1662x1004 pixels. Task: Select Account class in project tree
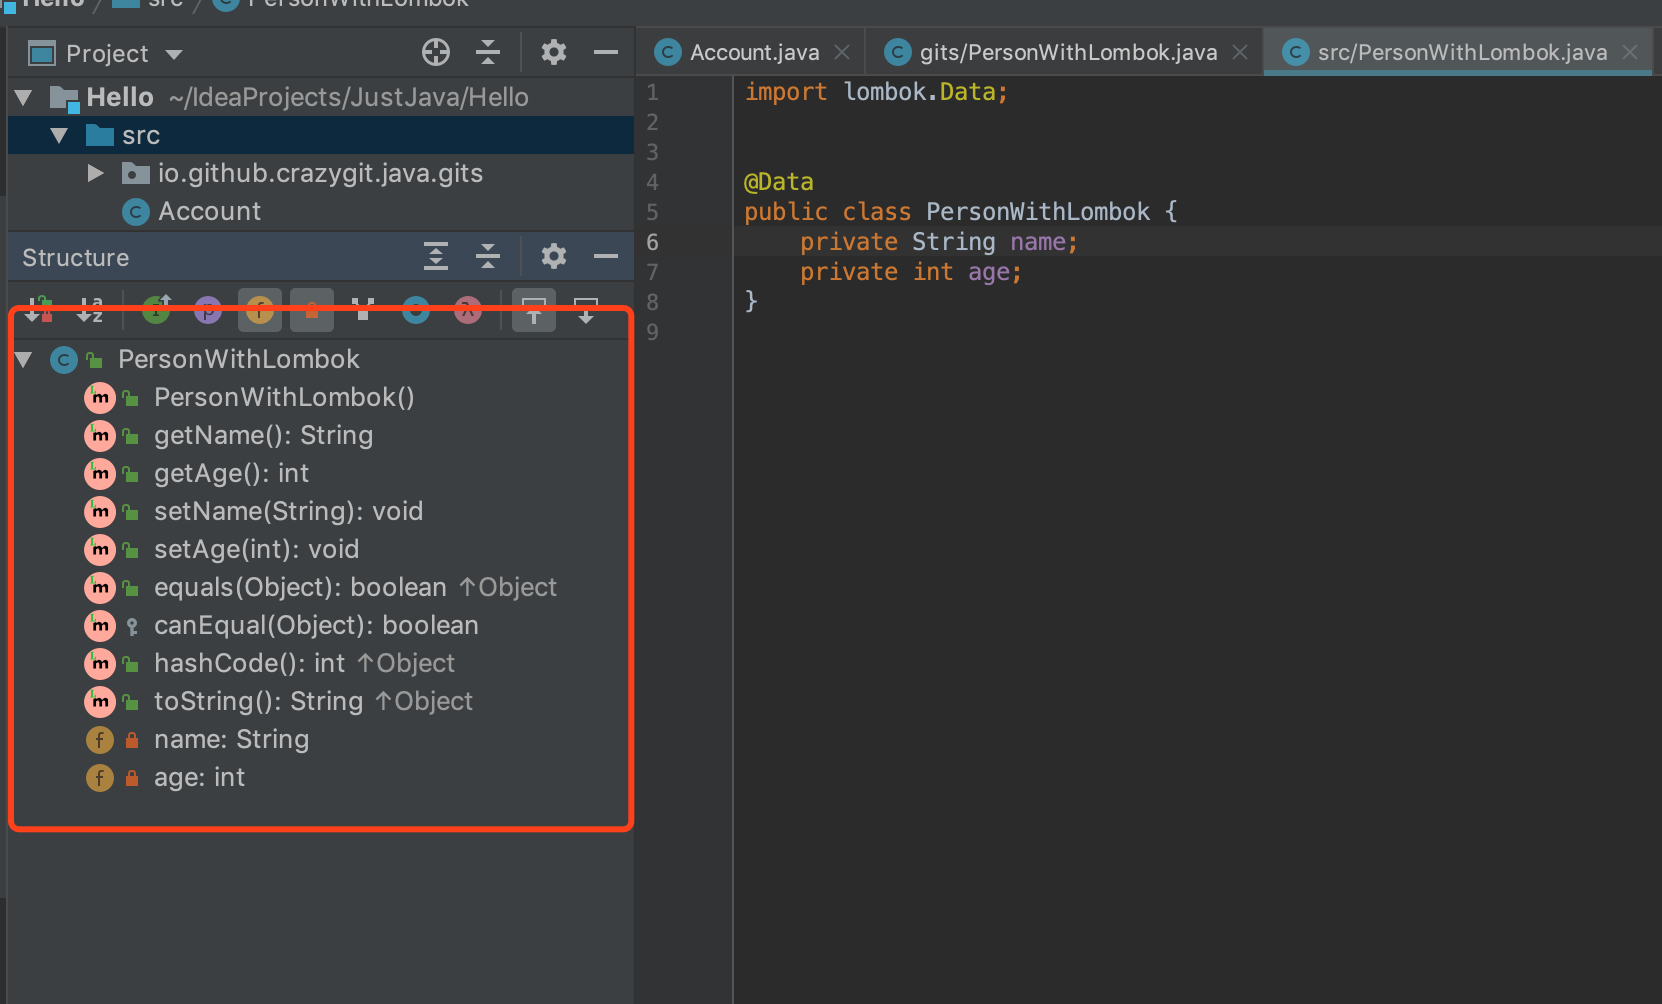[210, 212]
